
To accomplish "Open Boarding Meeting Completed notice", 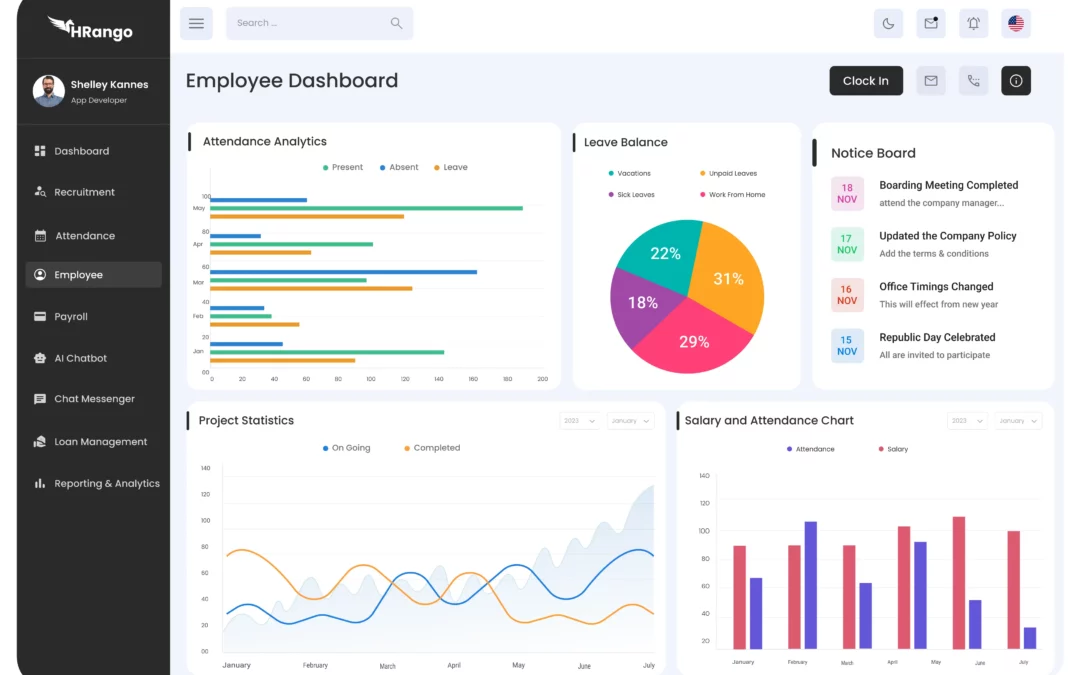I will click(948, 185).
